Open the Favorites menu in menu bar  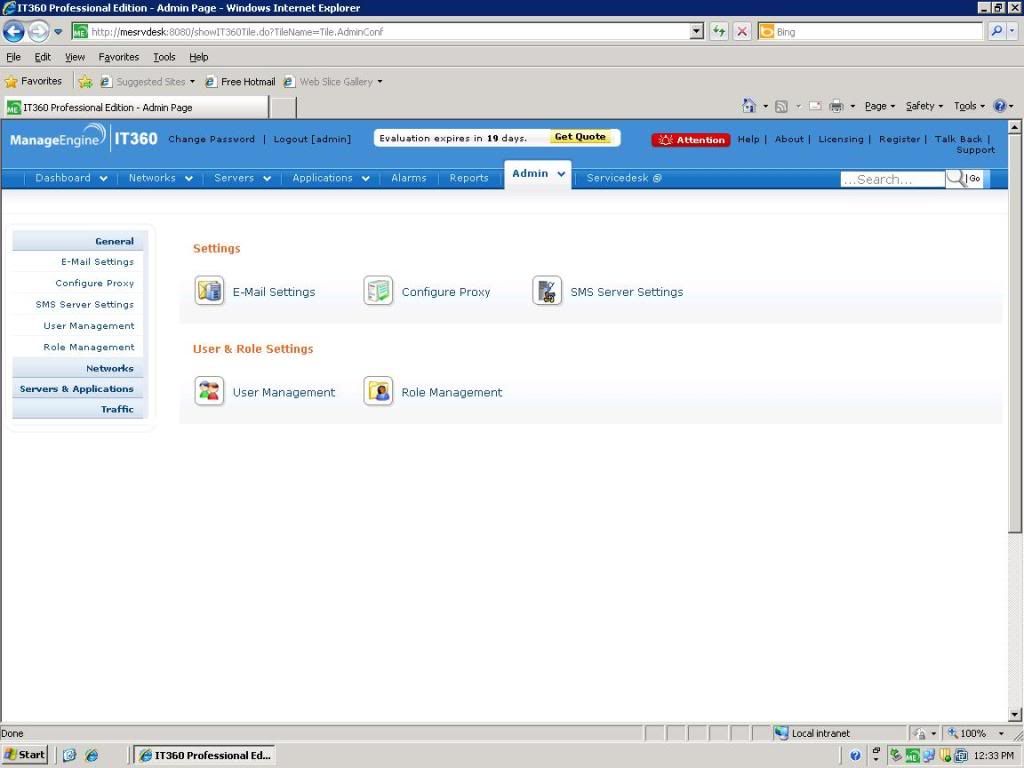[119, 57]
